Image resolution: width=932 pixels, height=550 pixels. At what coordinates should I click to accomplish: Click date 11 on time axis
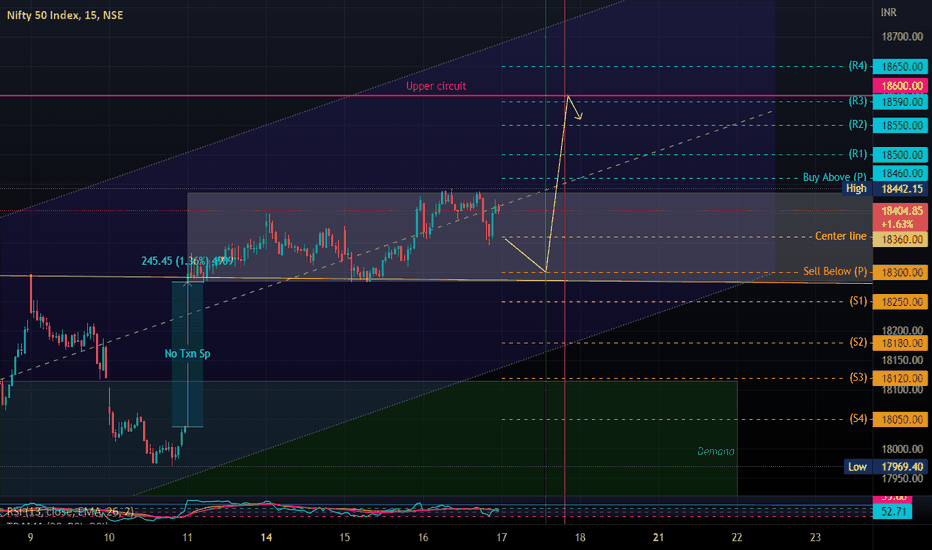(x=187, y=538)
